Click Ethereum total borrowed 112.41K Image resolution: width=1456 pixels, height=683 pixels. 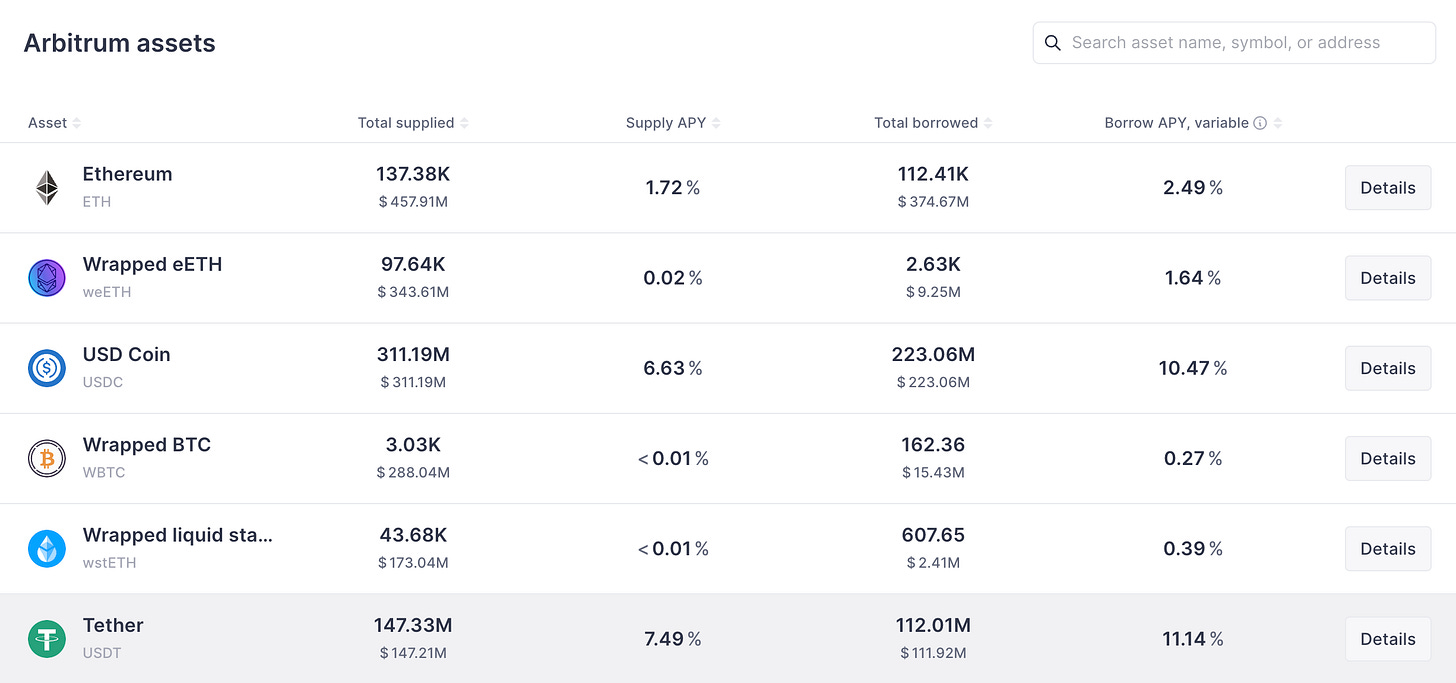pos(933,174)
